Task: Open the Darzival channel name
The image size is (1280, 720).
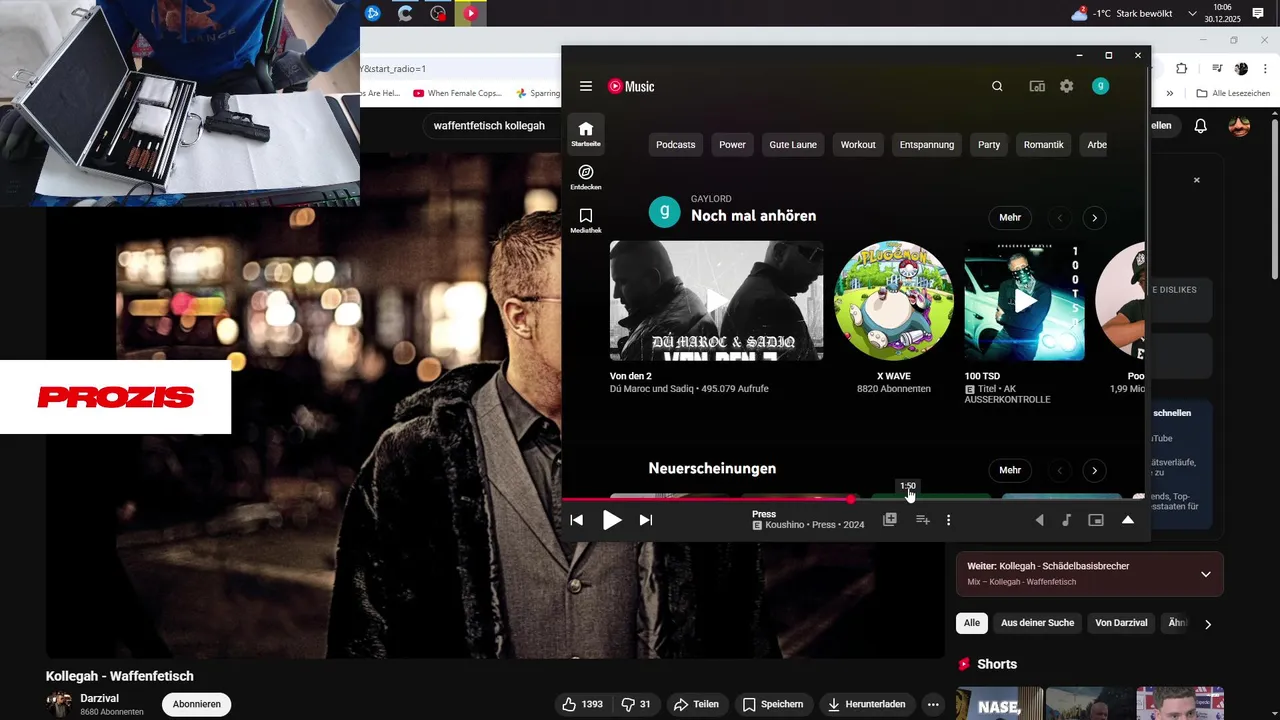Action: (x=100, y=698)
